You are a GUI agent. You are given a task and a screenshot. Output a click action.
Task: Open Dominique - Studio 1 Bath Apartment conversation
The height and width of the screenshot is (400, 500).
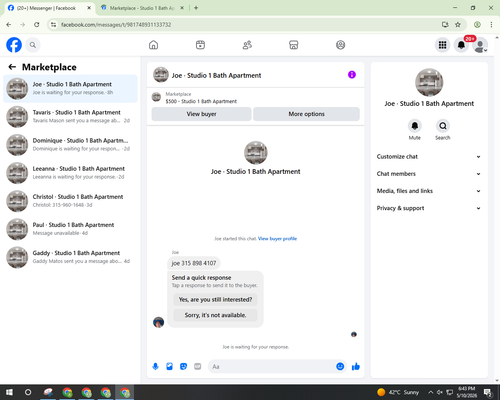70,145
